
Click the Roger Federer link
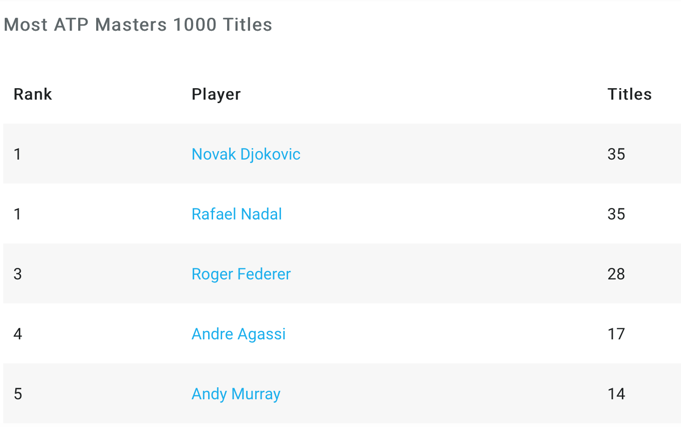240,274
